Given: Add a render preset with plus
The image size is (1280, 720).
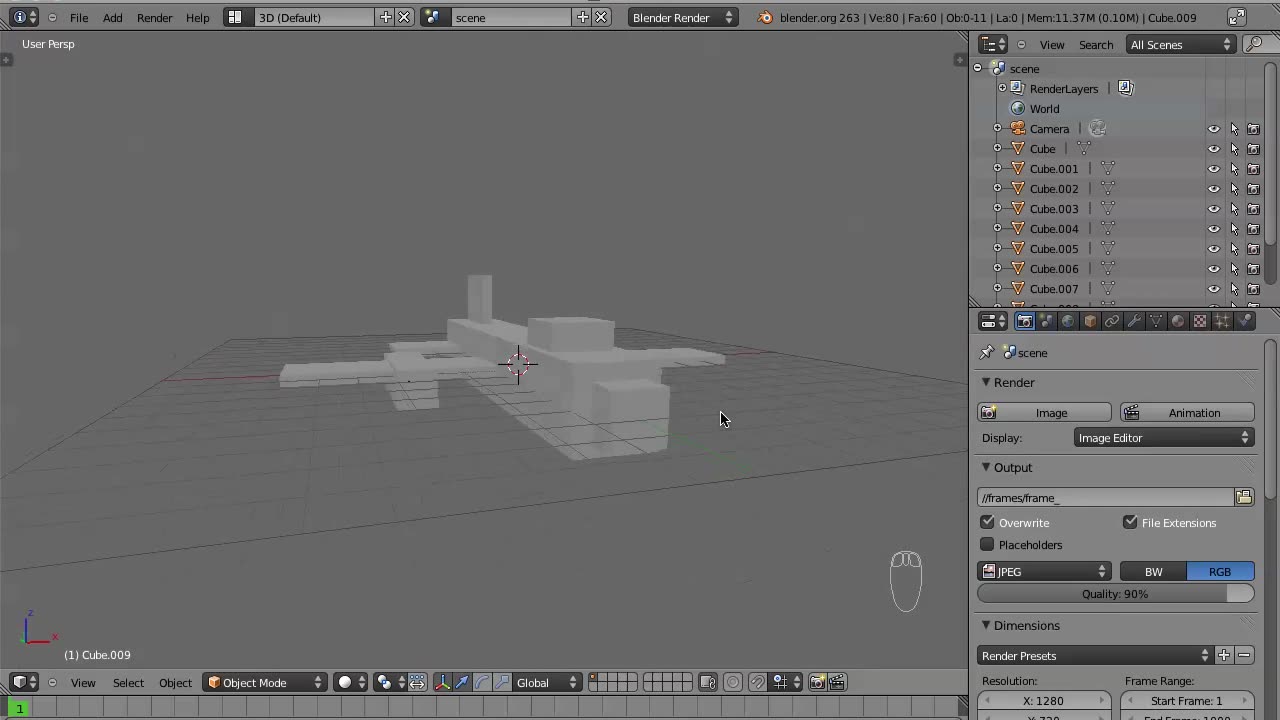Looking at the screenshot, I should pyautogui.click(x=1224, y=656).
